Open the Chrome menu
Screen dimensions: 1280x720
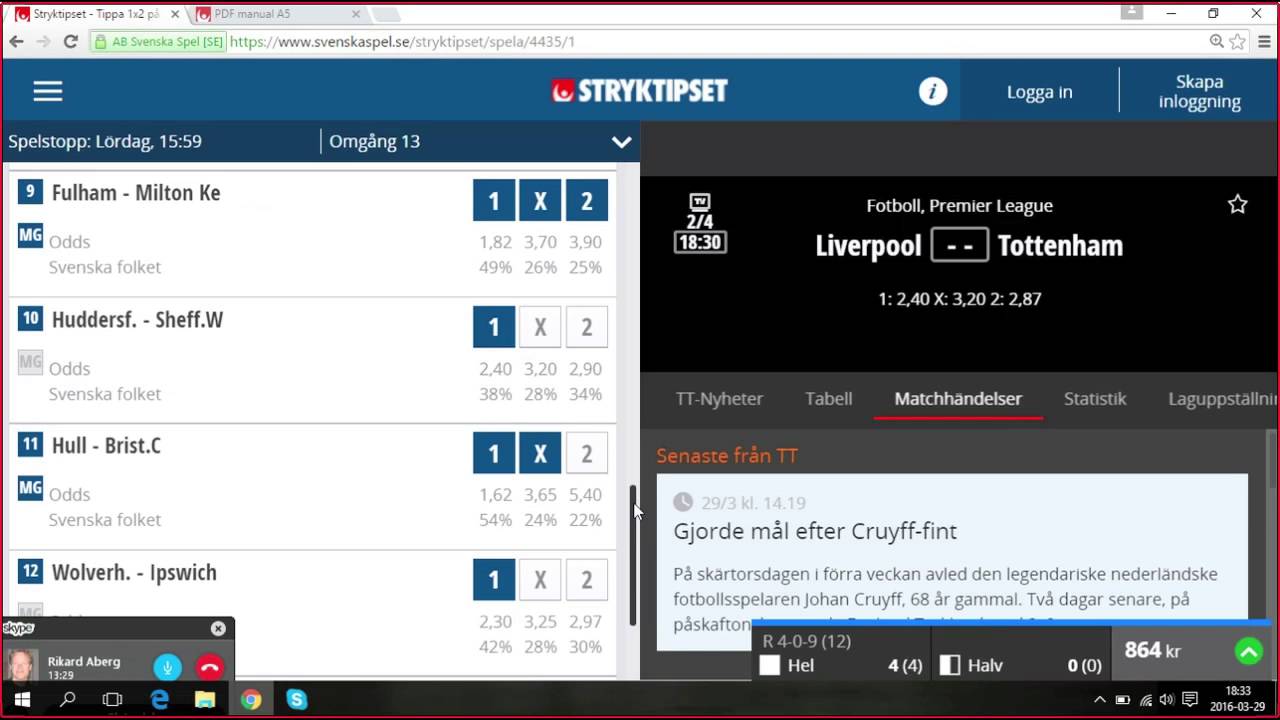click(1263, 41)
